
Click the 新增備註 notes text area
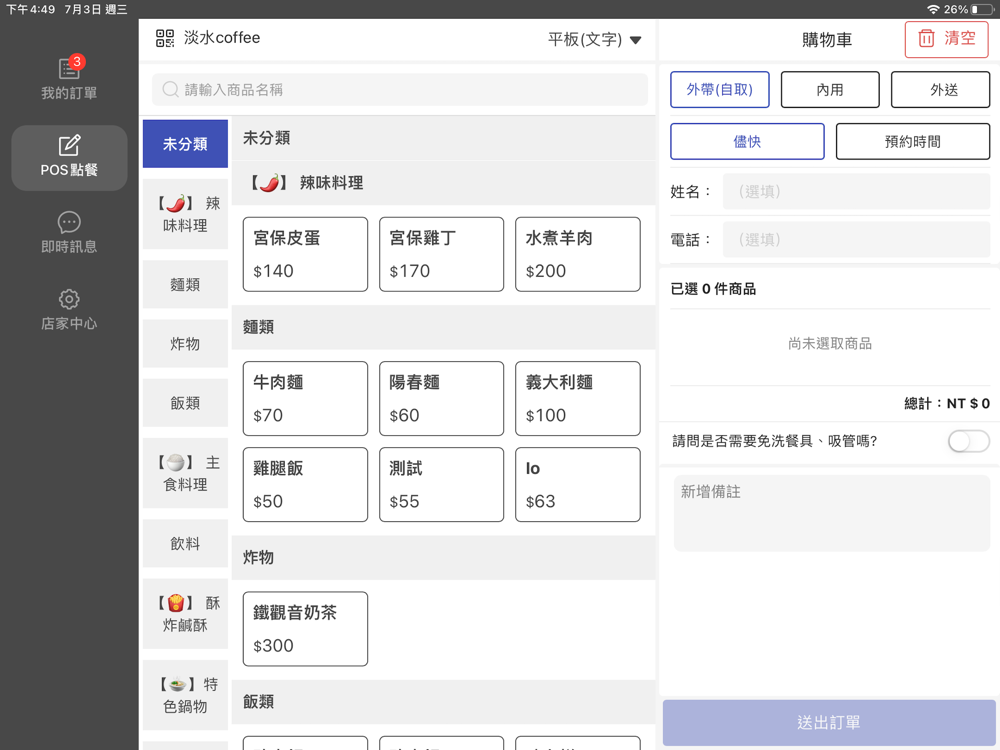[832, 513]
